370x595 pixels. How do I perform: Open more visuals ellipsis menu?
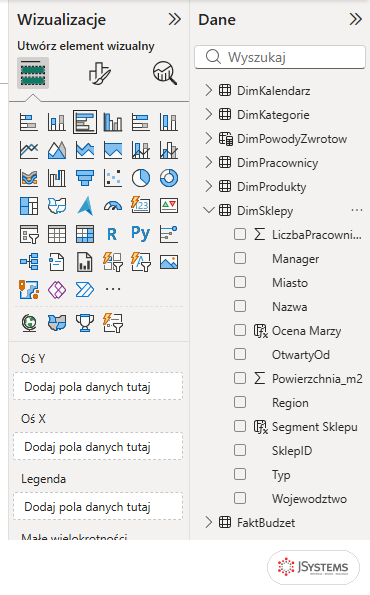click(113, 289)
